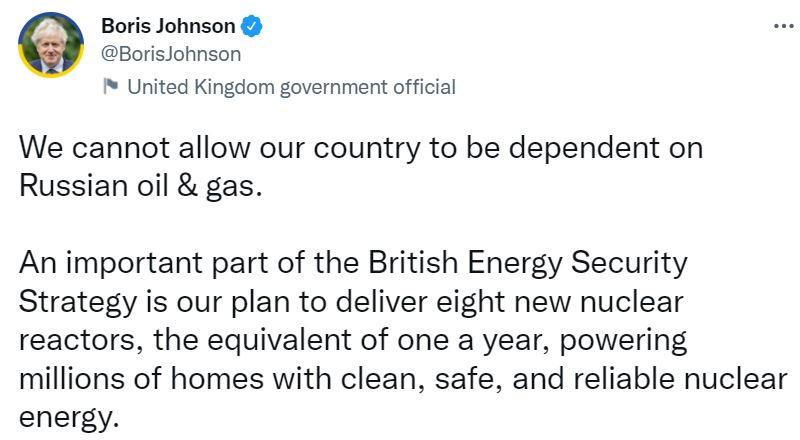Click the word 'reactors,' in the tweet
This screenshot has width=800, height=440.
[x=83, y=339]
